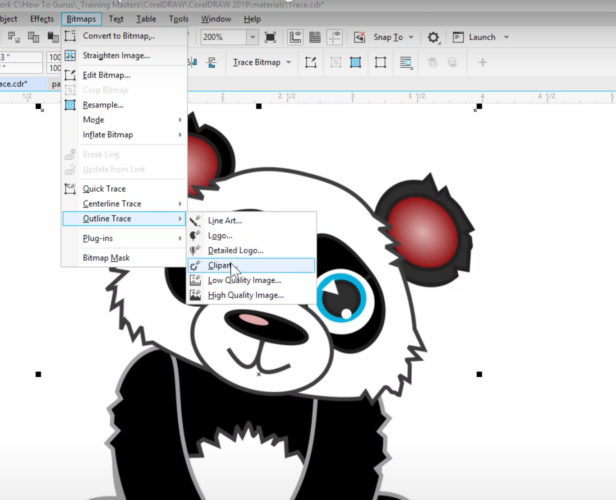This screenshot has width=616, height=500.
Task: Select Clipart outline trace option
Action: pos(251,266)
